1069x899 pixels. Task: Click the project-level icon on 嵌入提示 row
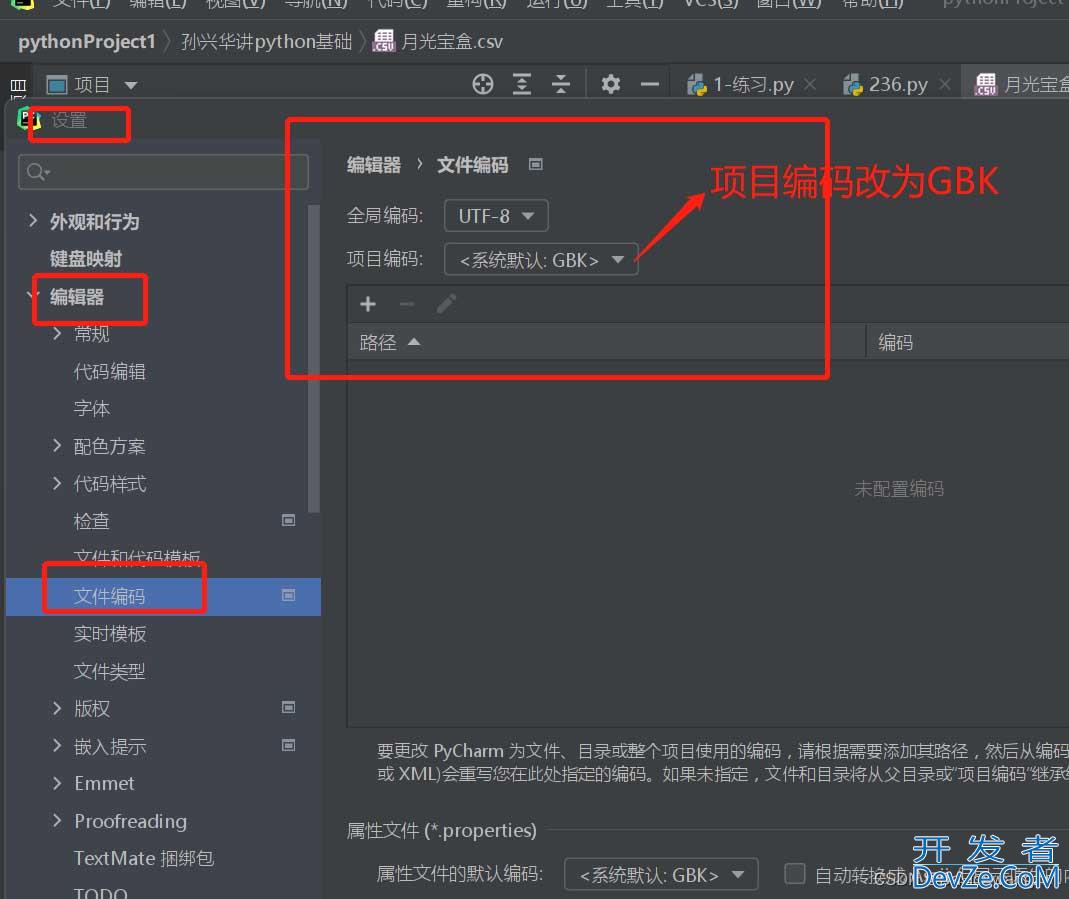(x=288, y=745)
